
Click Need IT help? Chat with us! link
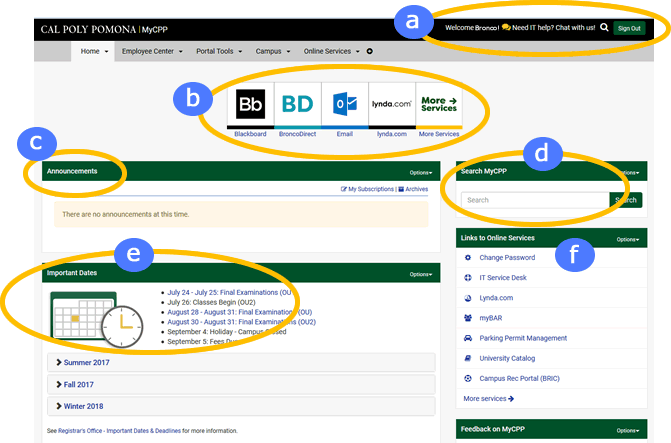pyautogui.click(x=554, y=27)
